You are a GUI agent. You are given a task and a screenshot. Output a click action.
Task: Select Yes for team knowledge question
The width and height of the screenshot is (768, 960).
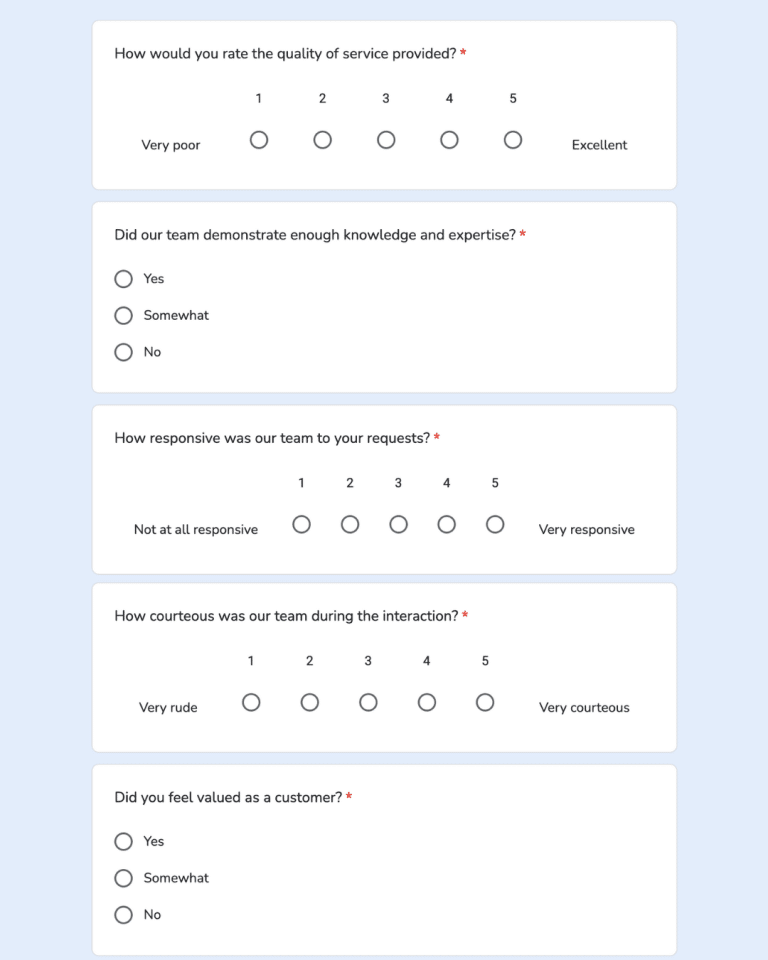click(x=123, y=278)
